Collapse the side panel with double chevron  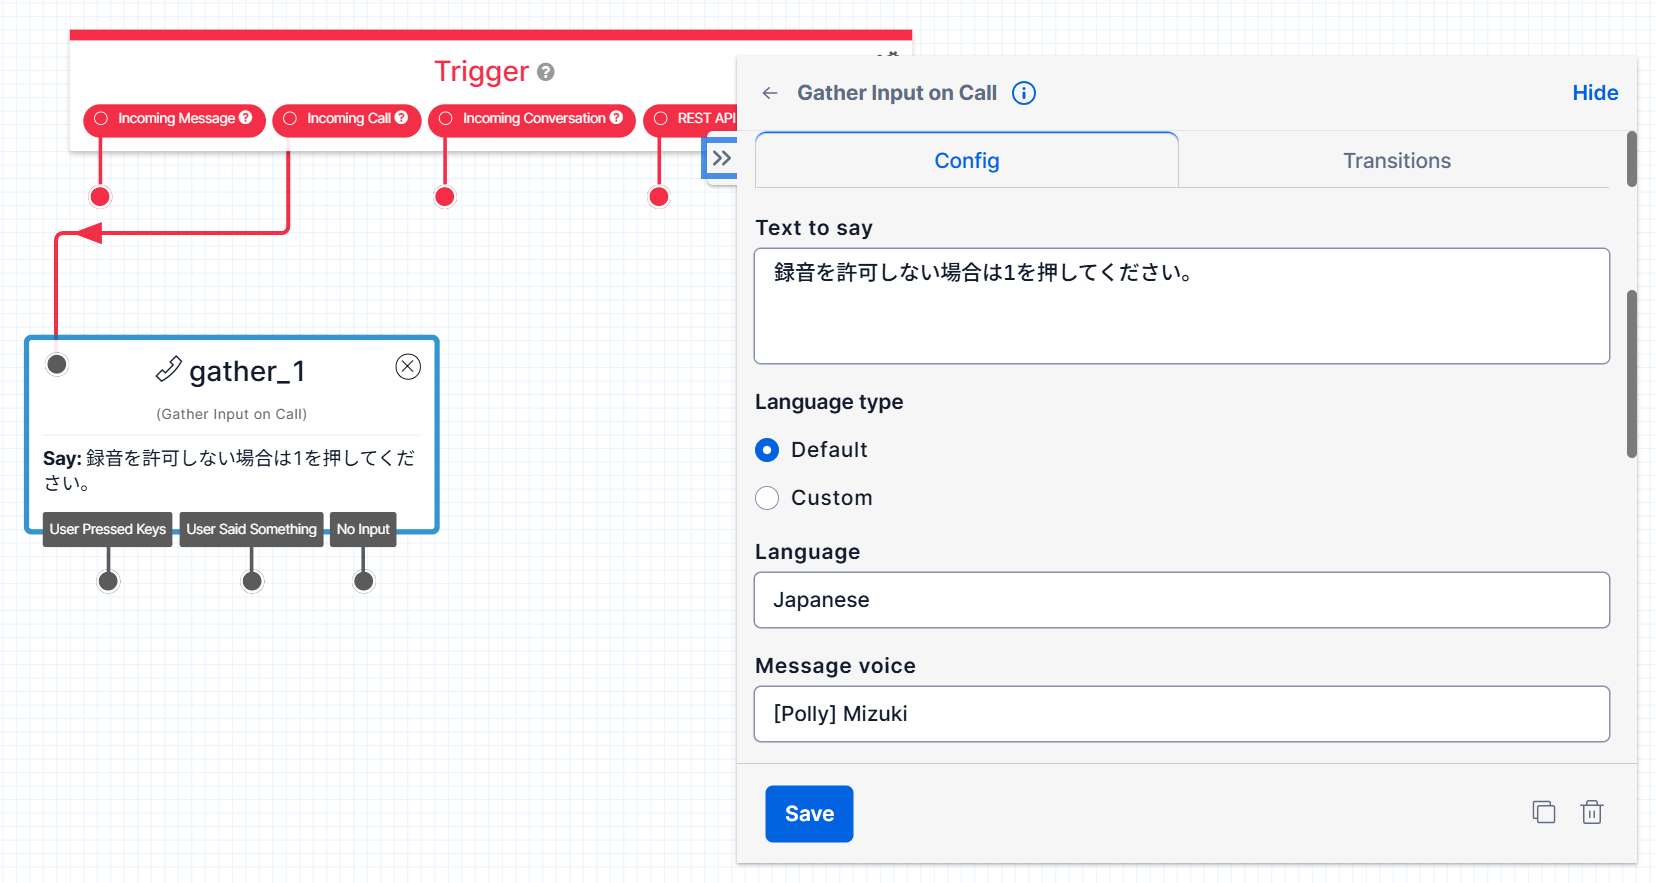coord(721,158)
